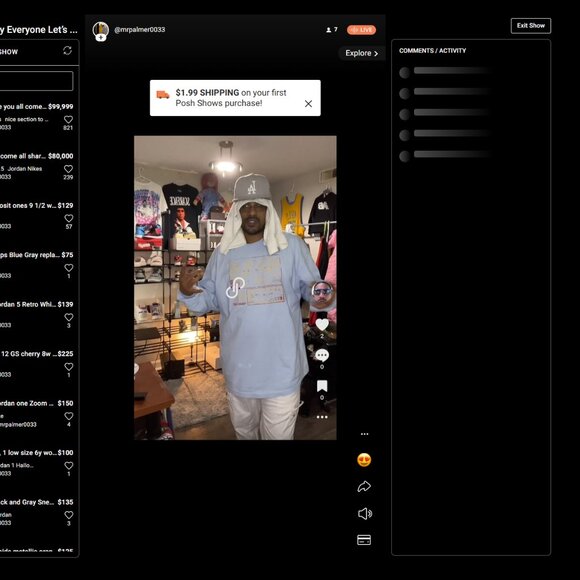Like the $100 low size 6y heart

[68, 466]
